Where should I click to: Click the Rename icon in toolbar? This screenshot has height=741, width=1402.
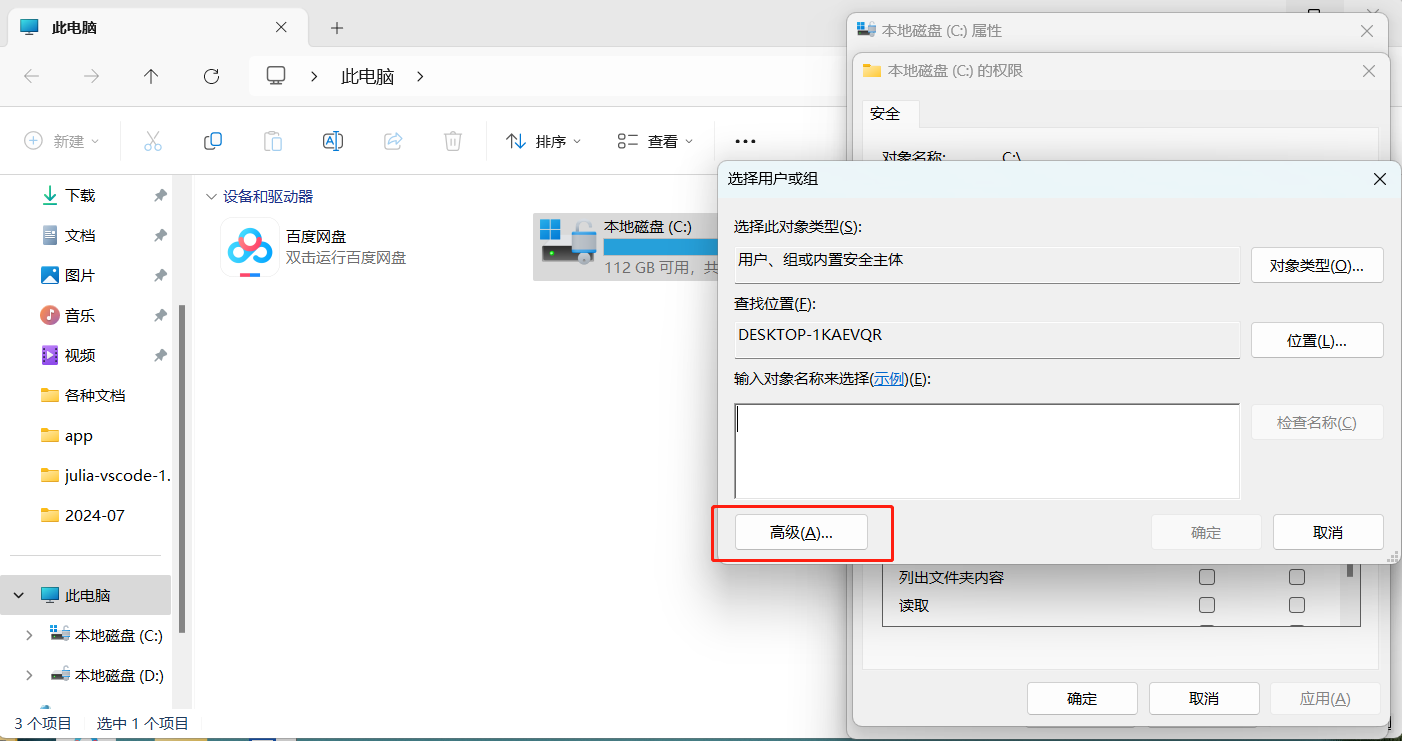[x=333, y=141]
